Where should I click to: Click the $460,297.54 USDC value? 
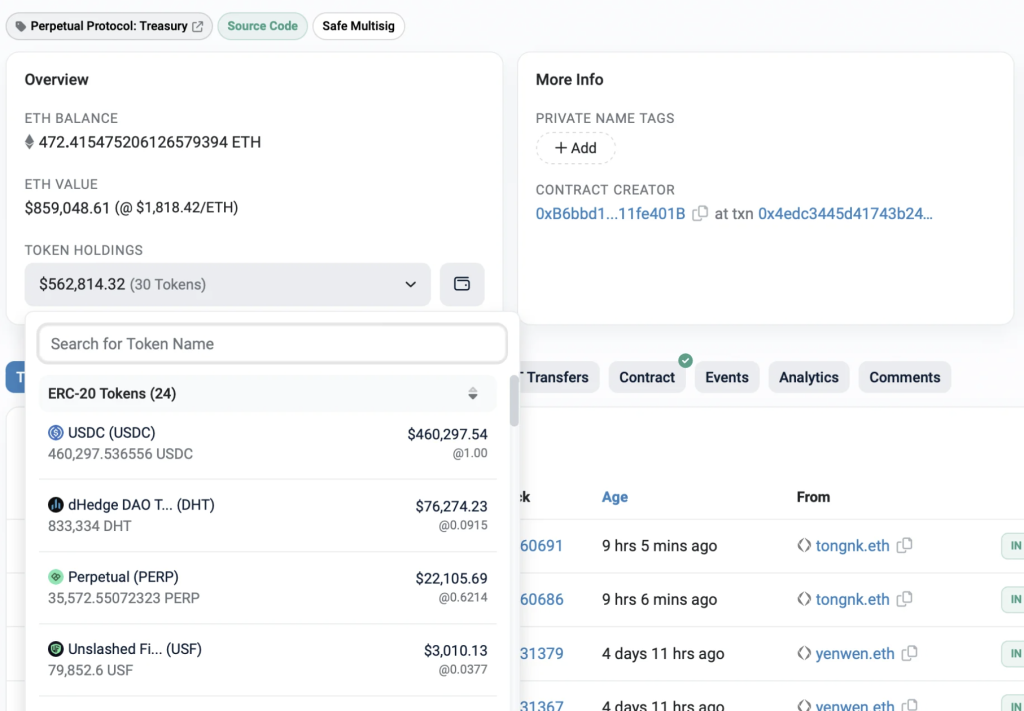click(447, 434)
